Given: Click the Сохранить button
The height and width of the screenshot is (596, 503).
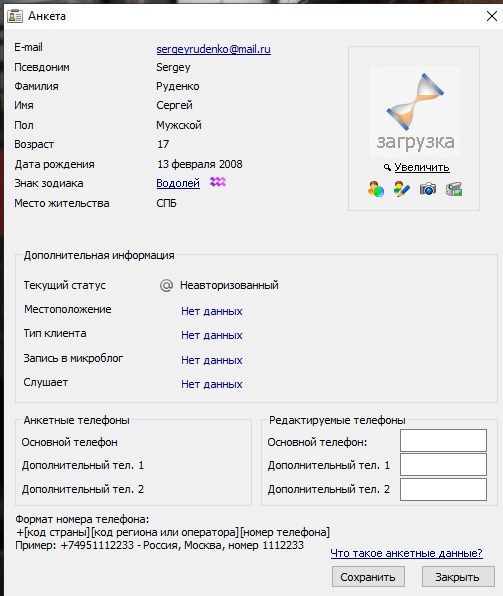Looking at the screenshot, I should click(x=368, y=577).
